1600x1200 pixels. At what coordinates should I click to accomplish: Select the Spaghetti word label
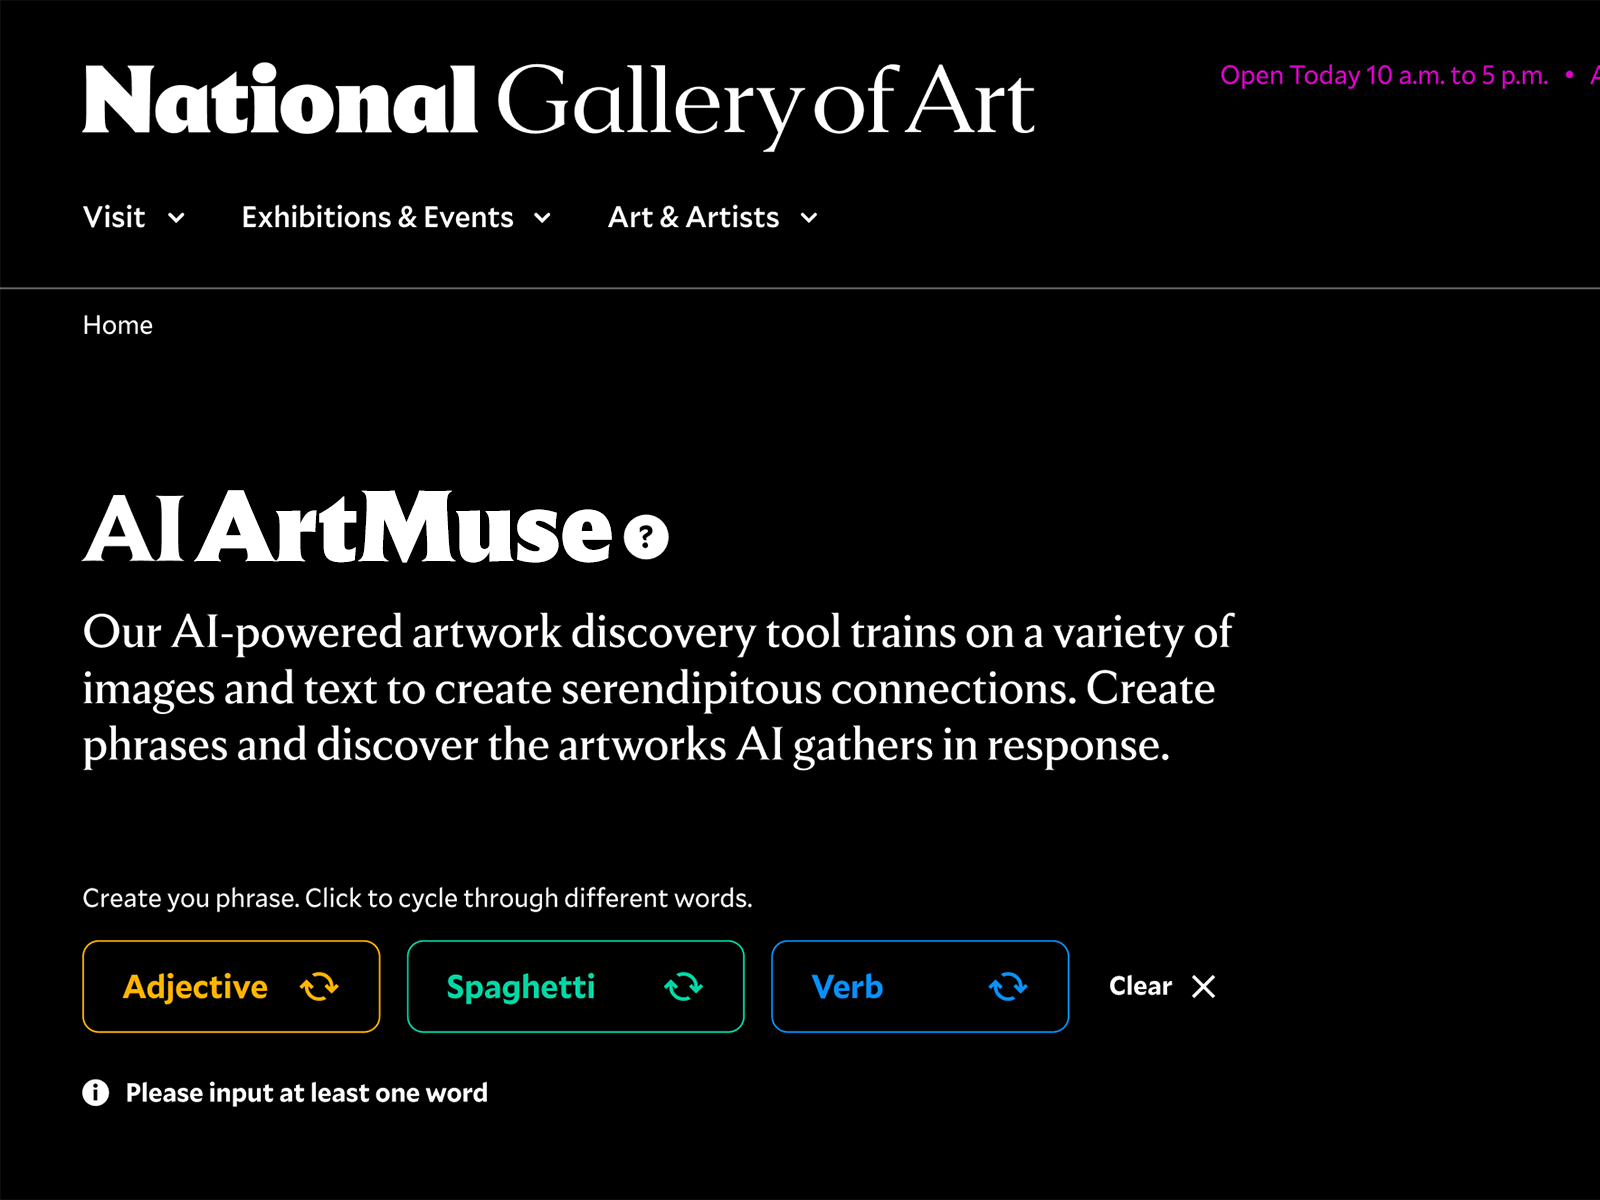click(520, 987)
